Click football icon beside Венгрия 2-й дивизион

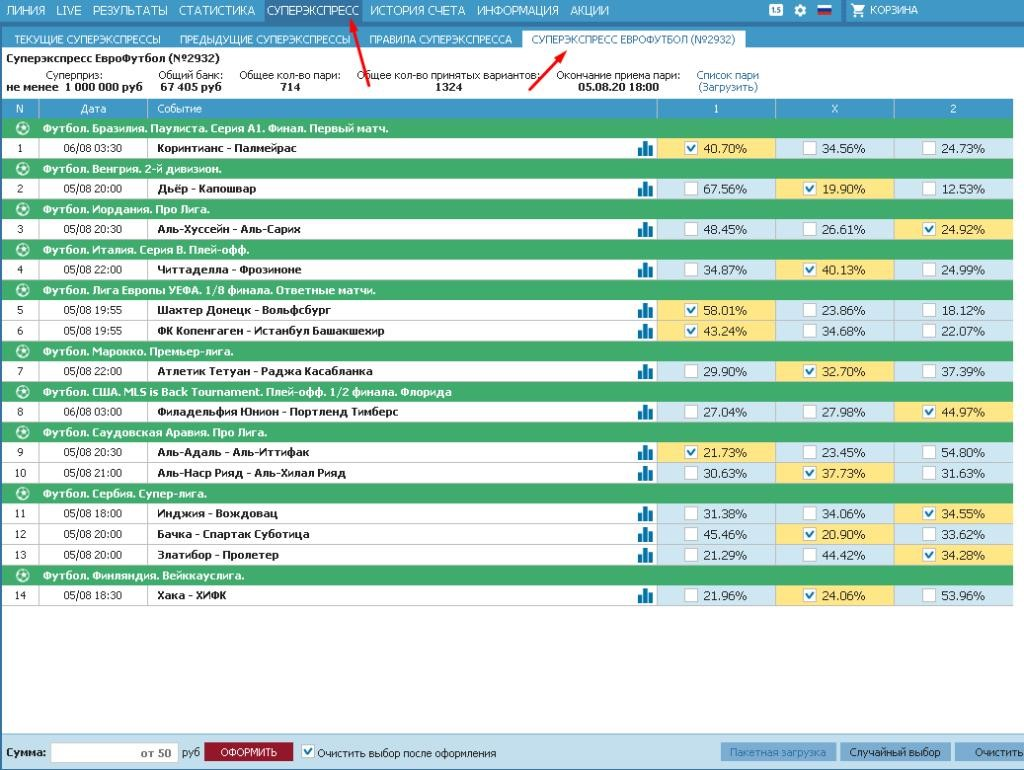[x=22, y=169]
